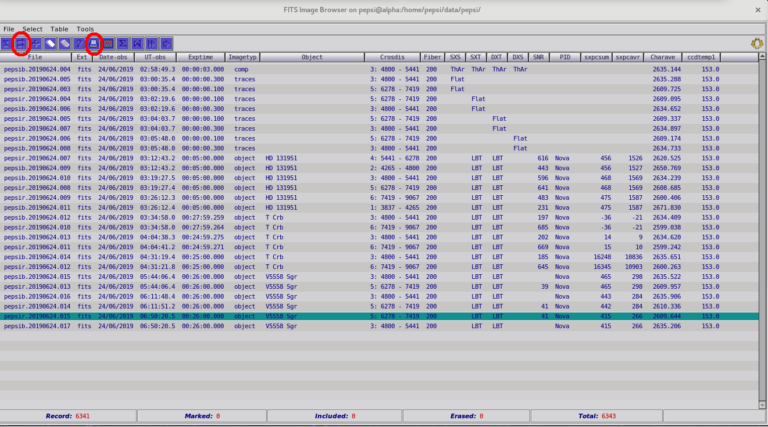Click the orange gear icon at top right
This screenshot has width=768, height=427.
point(756,44)
